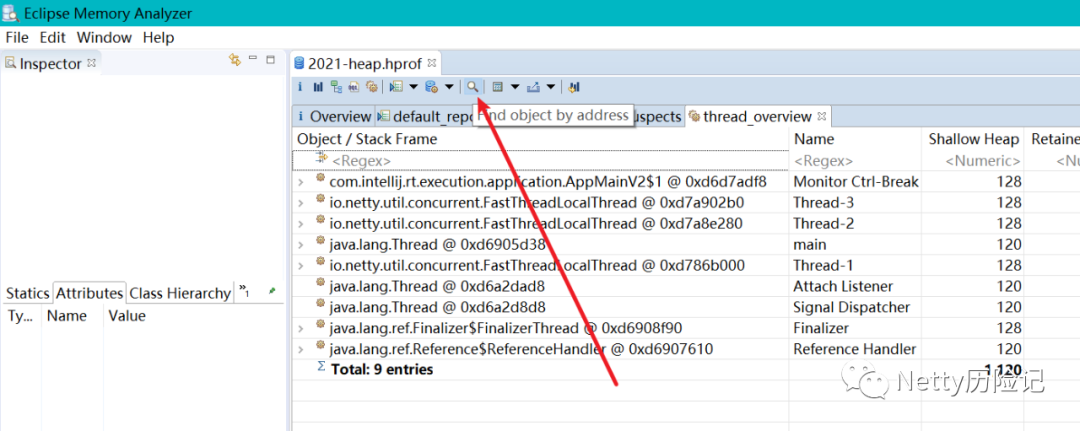
Task: Expand the AppMainV2$1 thread row
Action: tap(300, 182)
